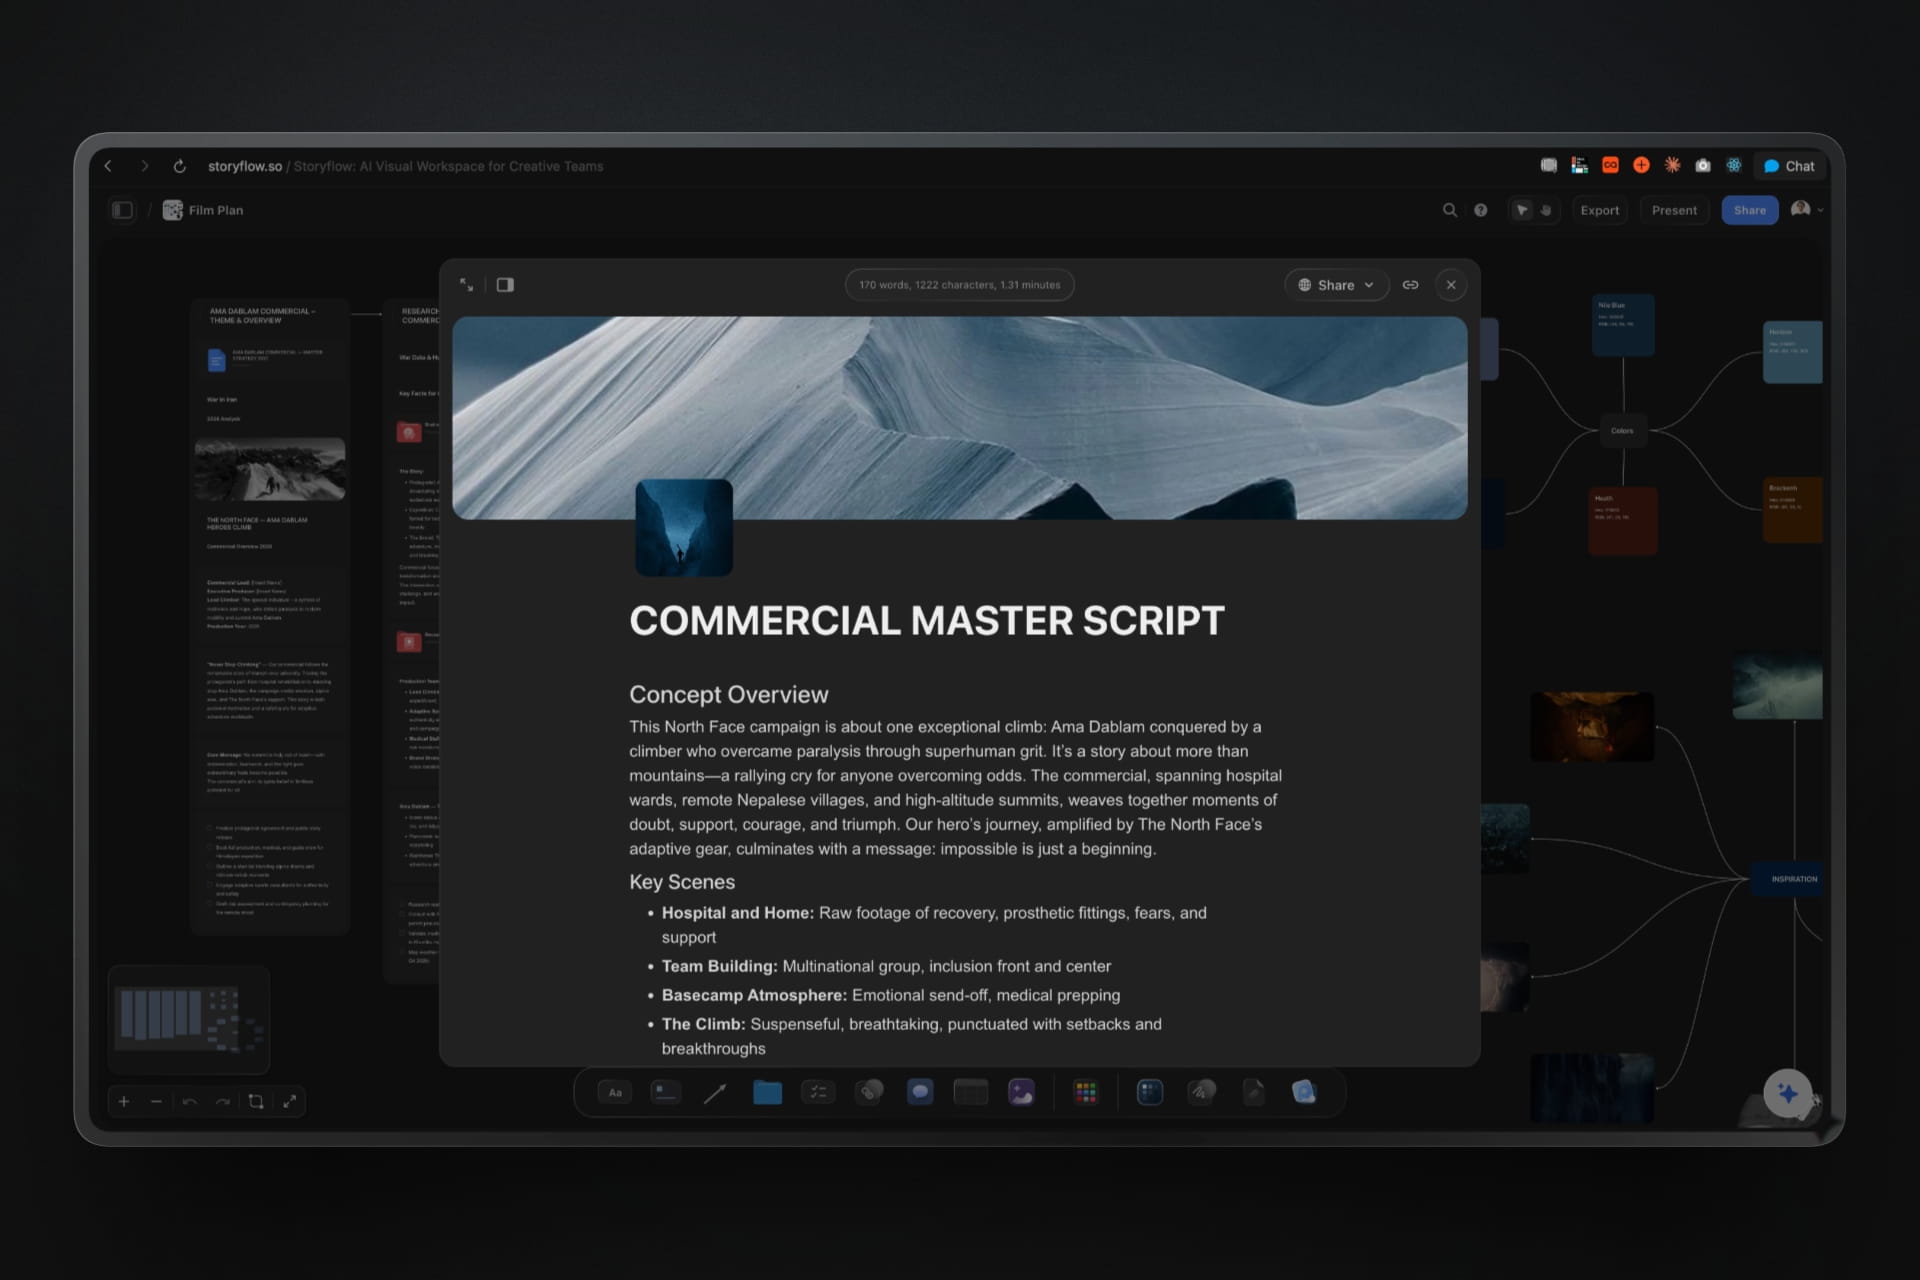Go back using the browser back arrow

pyautogui.click(x=109, y=166)
